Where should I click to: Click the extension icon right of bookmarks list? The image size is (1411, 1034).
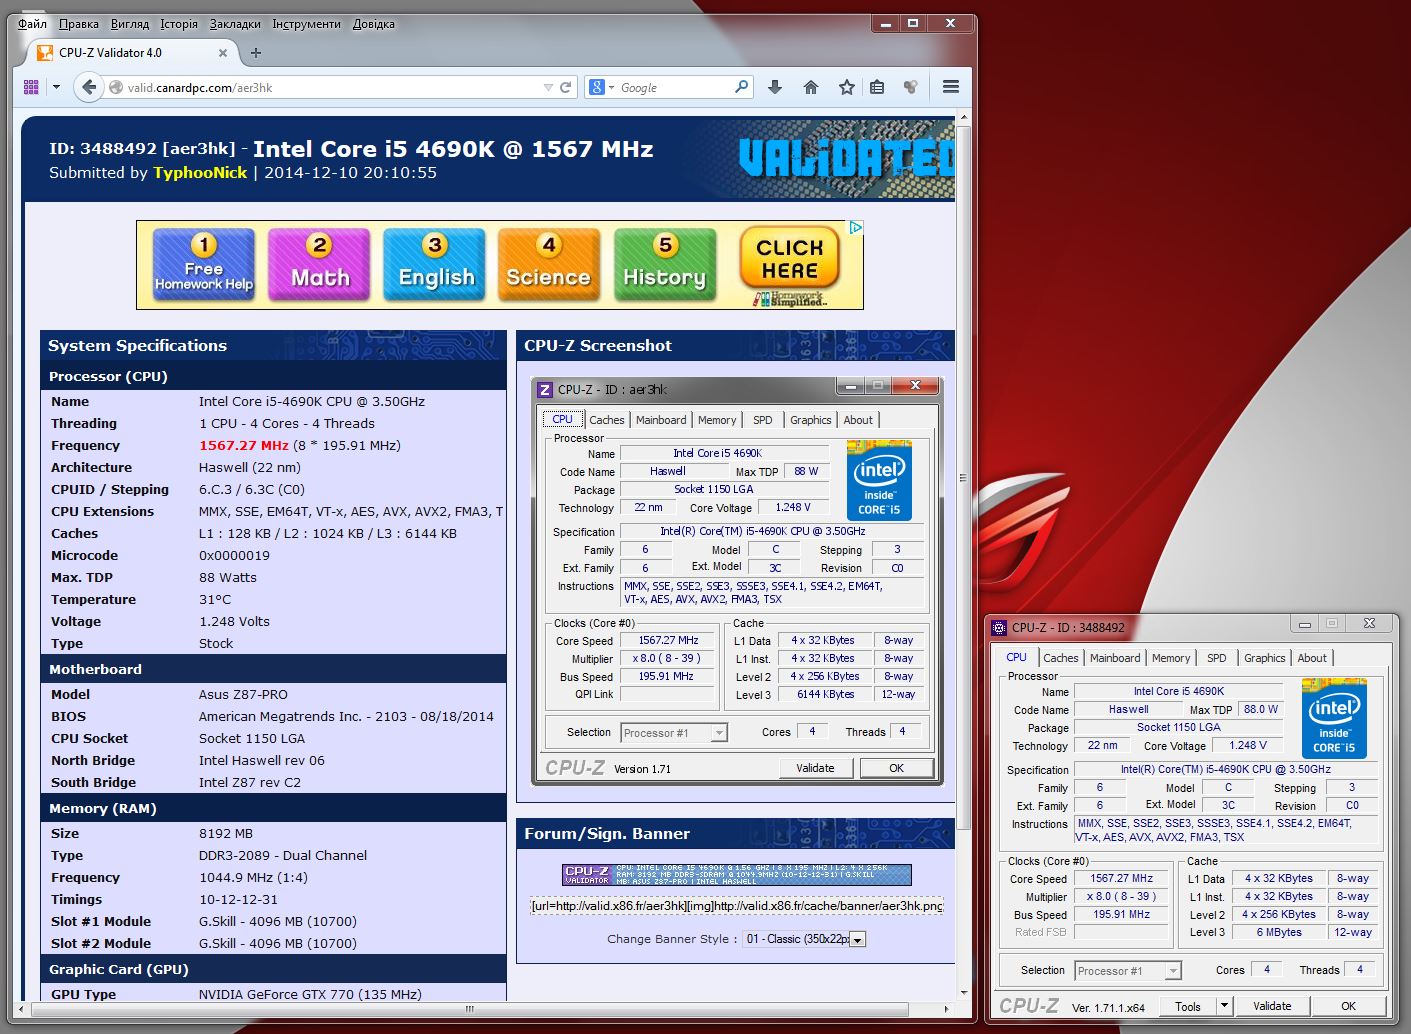(911, 88)
